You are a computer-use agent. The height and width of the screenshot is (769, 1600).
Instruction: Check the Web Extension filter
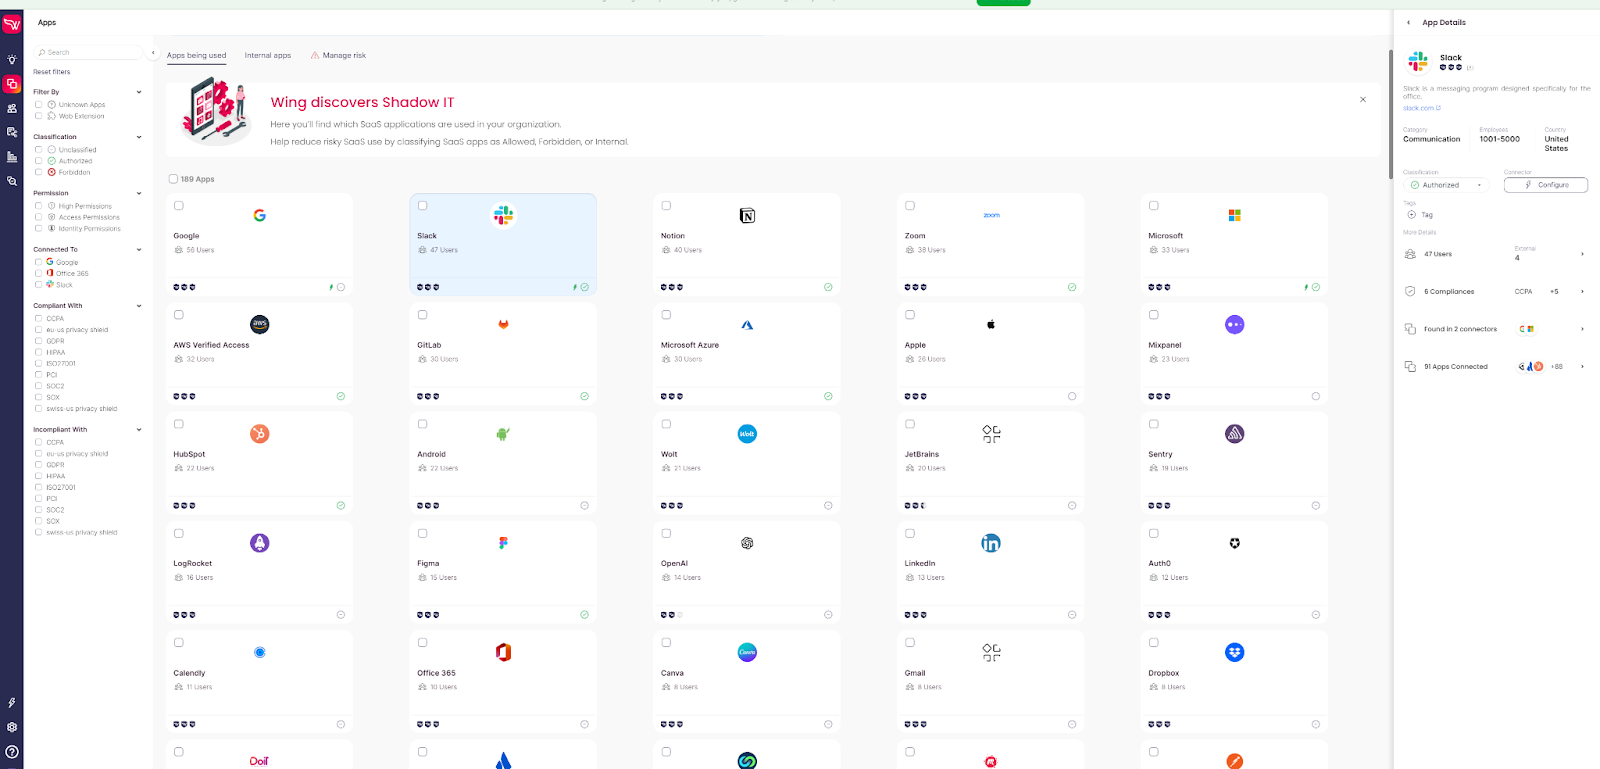click(x=38, y=116)
